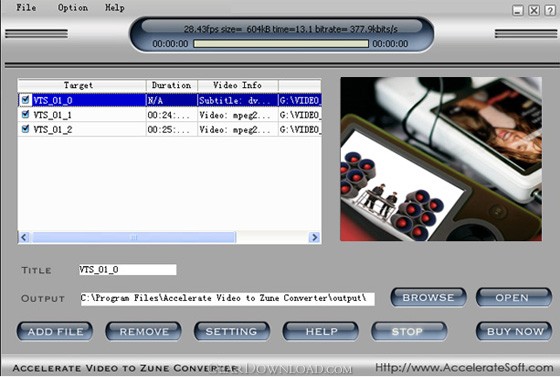Uncheck the VTS_01_2 checkbox
Screen dimensions: 560x377
pos(25,129)
